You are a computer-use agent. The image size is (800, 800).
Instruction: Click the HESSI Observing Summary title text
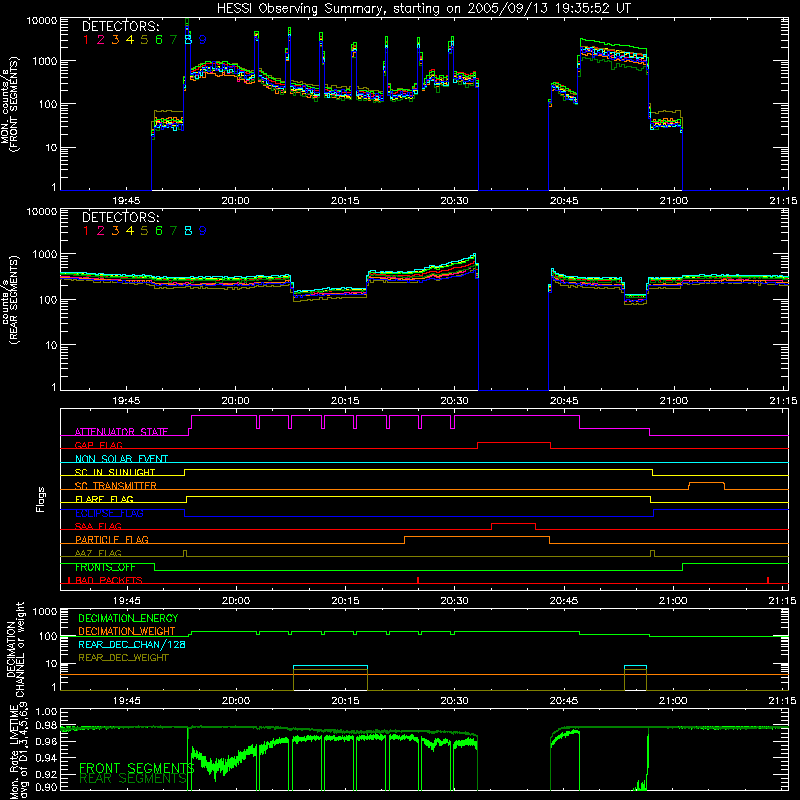pyautogui.click(x=423, y=9)
